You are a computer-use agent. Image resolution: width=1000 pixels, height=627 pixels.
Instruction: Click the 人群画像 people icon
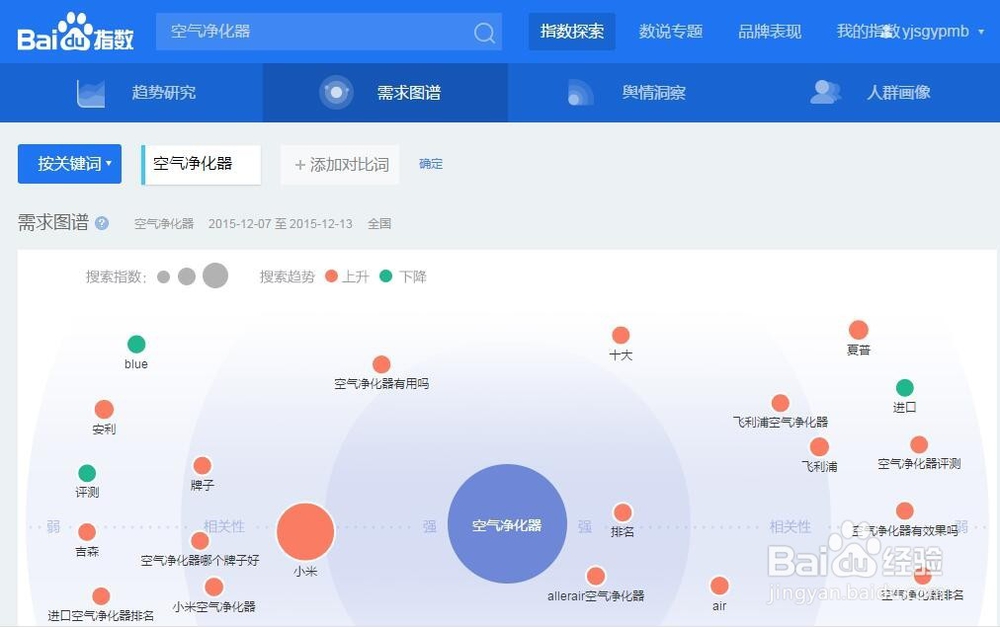tap(825, 92)
